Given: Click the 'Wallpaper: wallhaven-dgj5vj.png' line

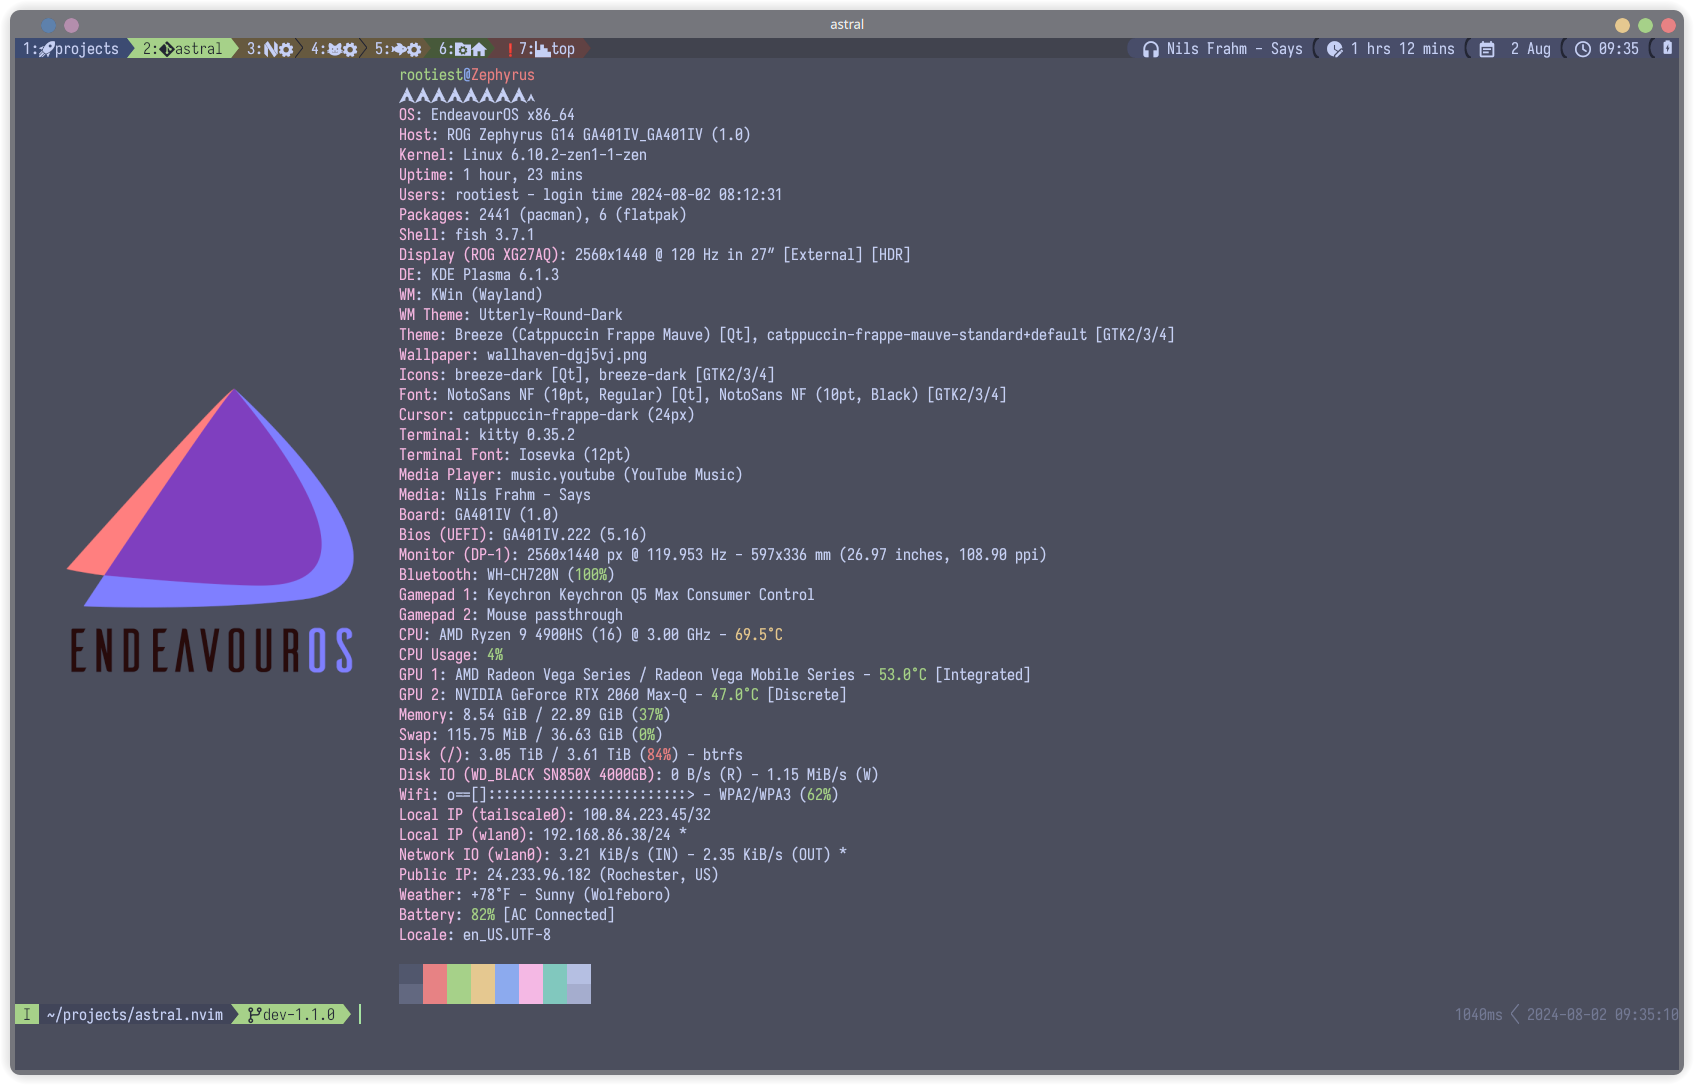Looking at the screenshot, I should pos(523,355).
